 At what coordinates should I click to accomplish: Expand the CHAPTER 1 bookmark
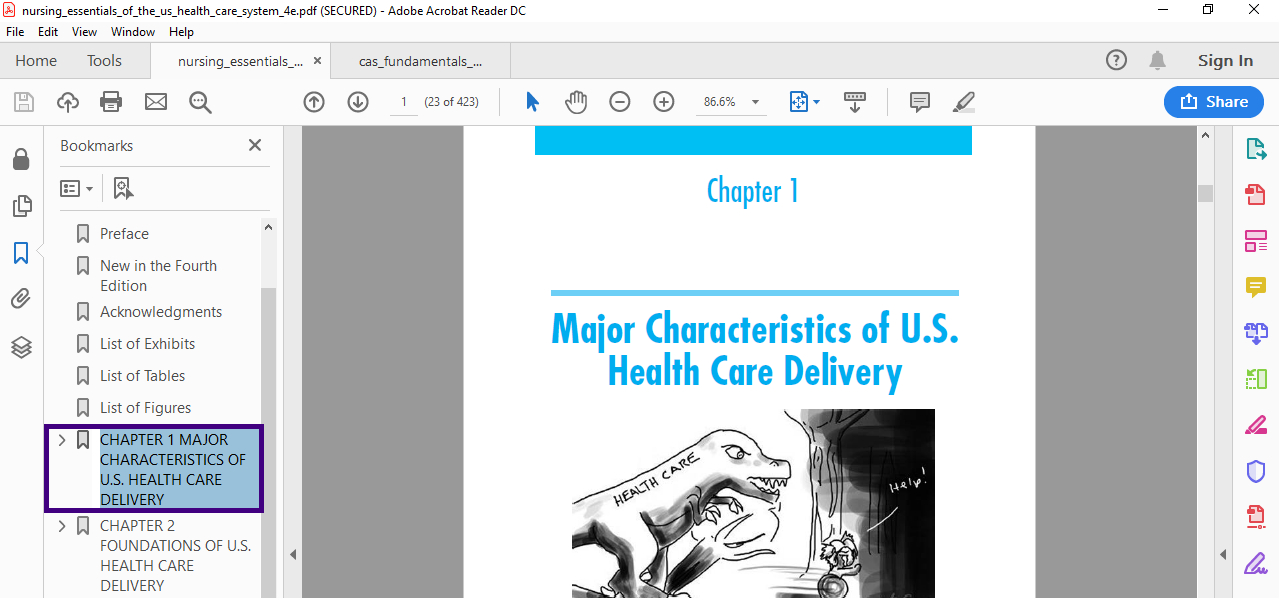(x=62, y=440)
